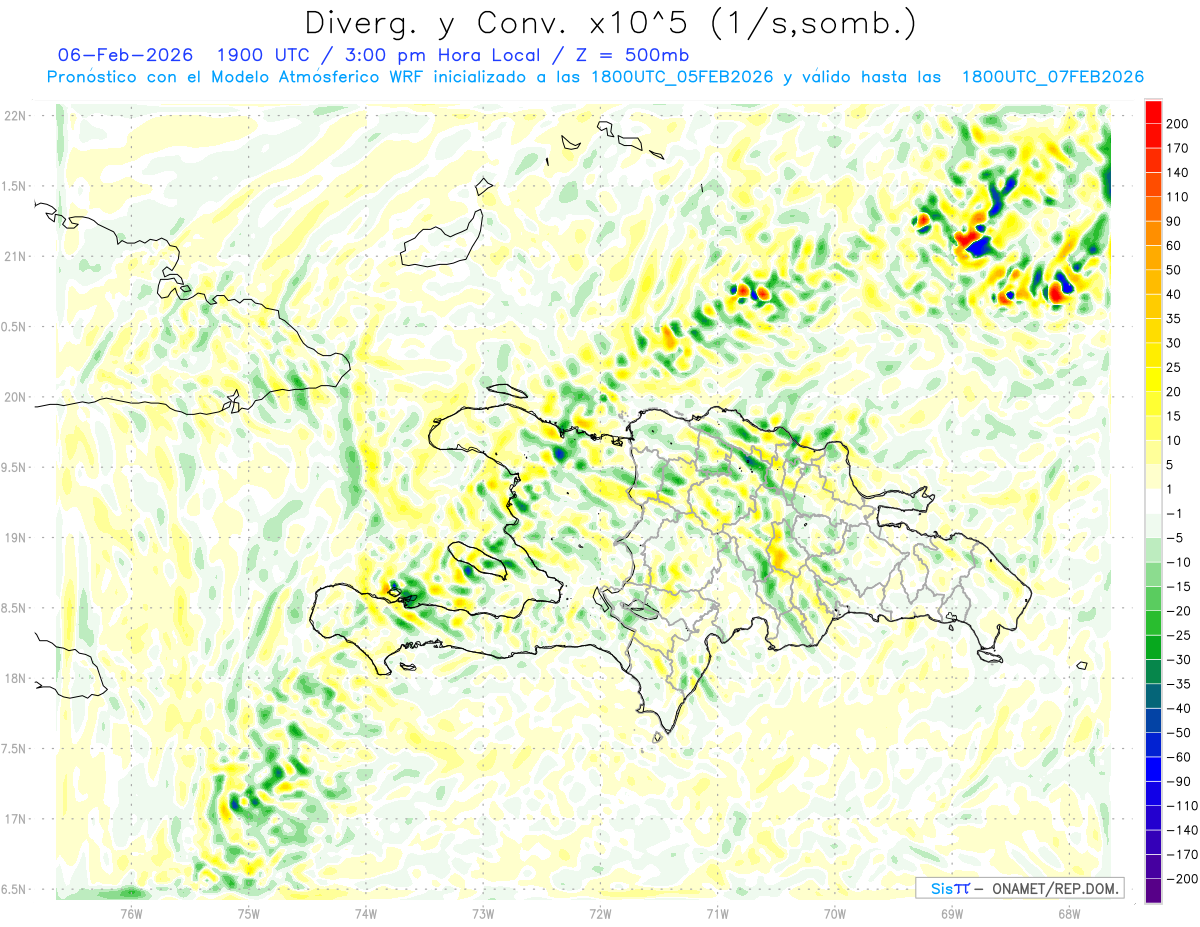Screen dimensions: 1200x927
Task: Click the '75W' longitude label
Action: [248, 913]
